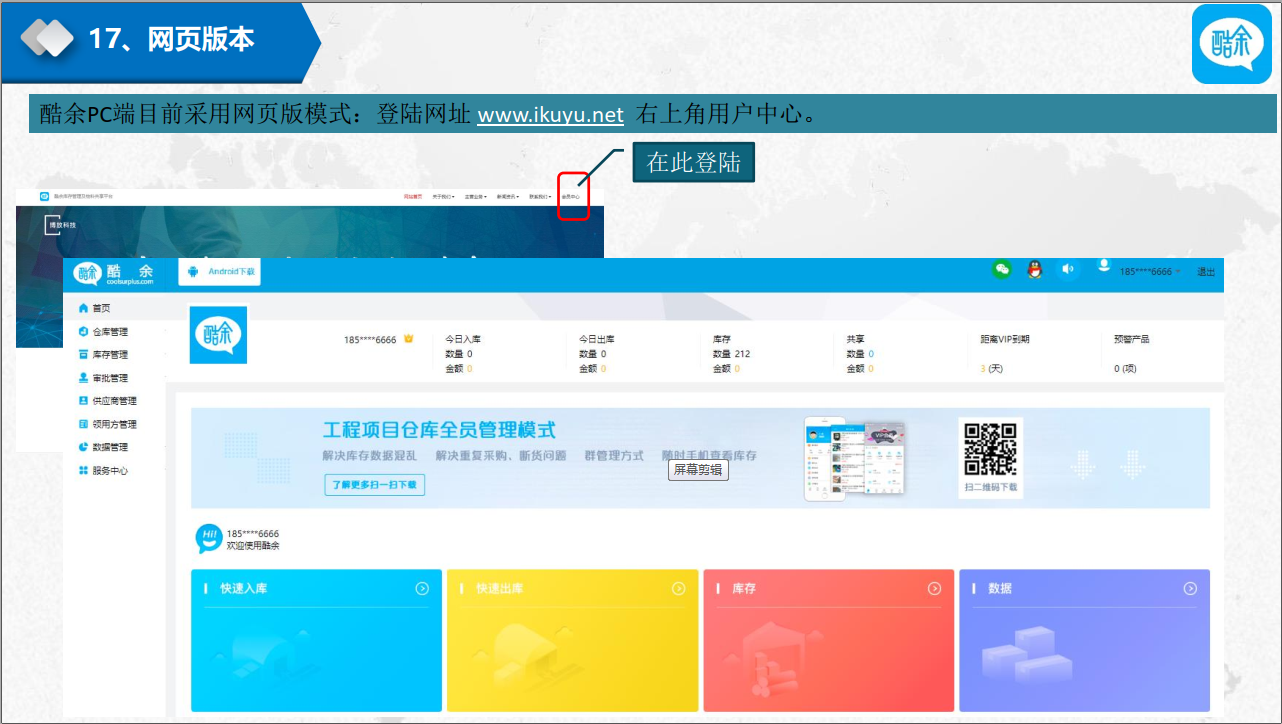Click the small blue website logo icon
Viewport: 1282px width, 724px height.
pos(44,197)
